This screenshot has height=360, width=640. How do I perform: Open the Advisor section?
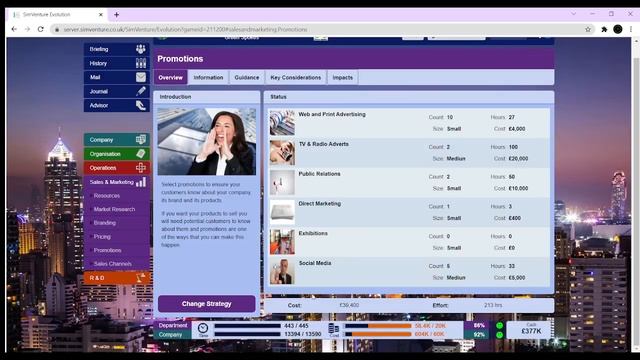pos(117,105)
